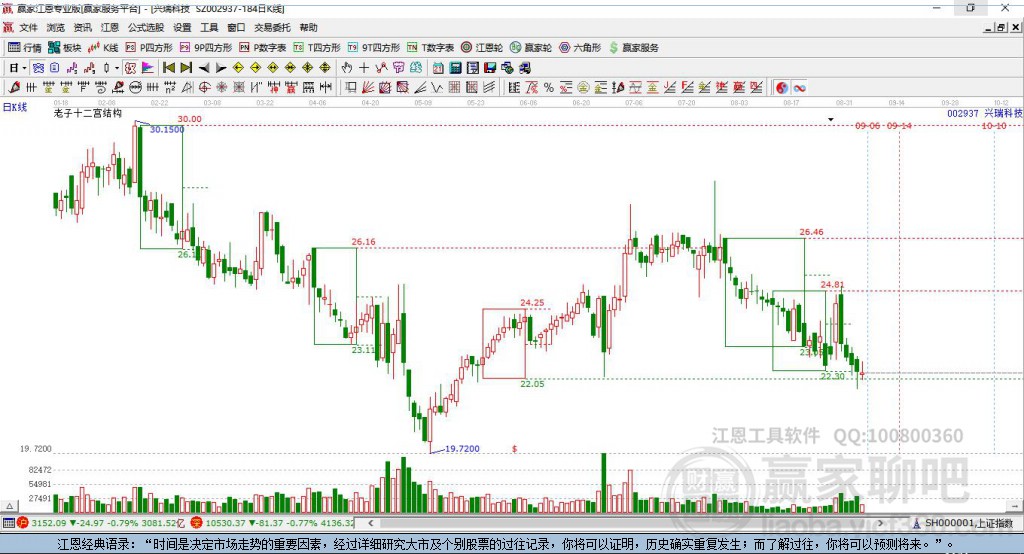Open the 交易委托 menu
Image resolution: width=1024 pixels, height=554 pixels.
272,27
